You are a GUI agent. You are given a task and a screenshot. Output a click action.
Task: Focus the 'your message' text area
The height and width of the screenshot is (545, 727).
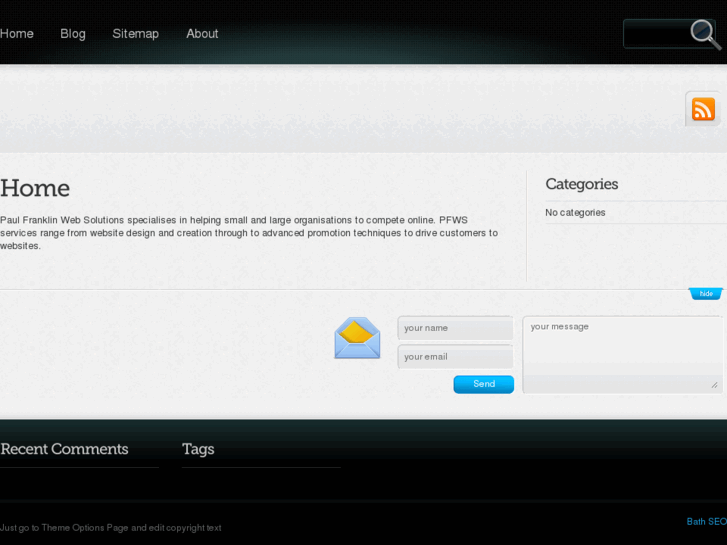[622, 355]
